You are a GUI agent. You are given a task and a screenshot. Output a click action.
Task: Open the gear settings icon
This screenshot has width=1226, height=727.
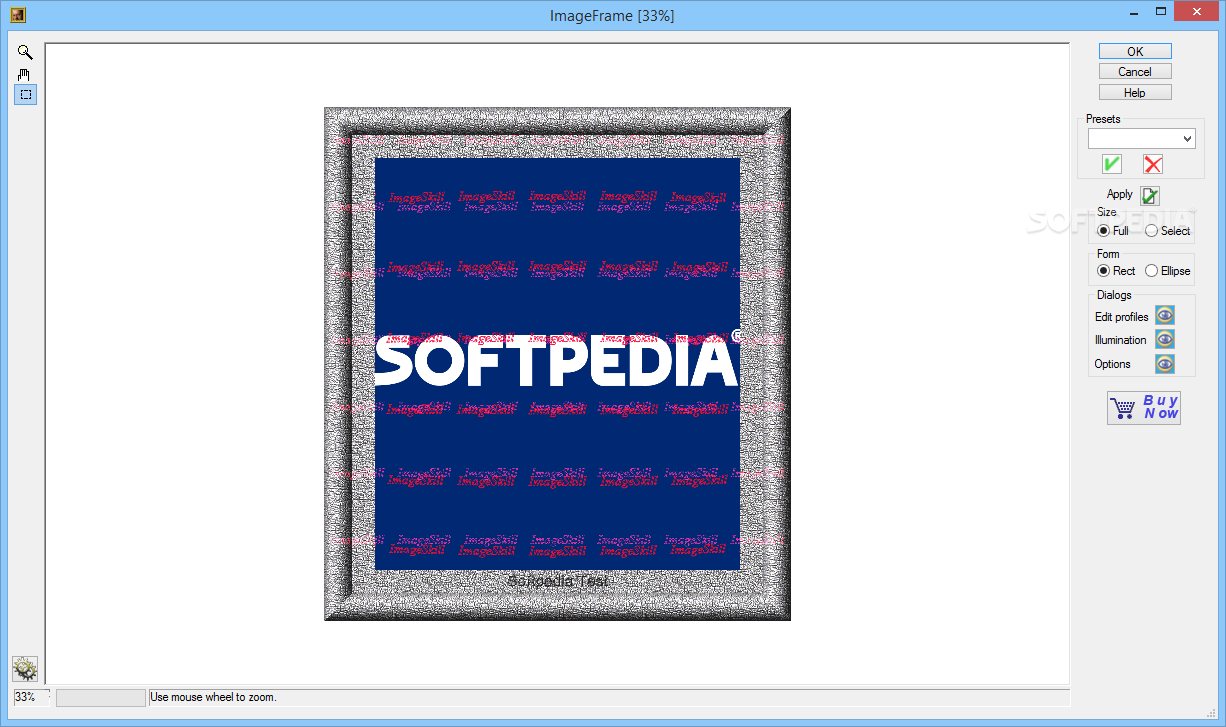coord(25,669)
